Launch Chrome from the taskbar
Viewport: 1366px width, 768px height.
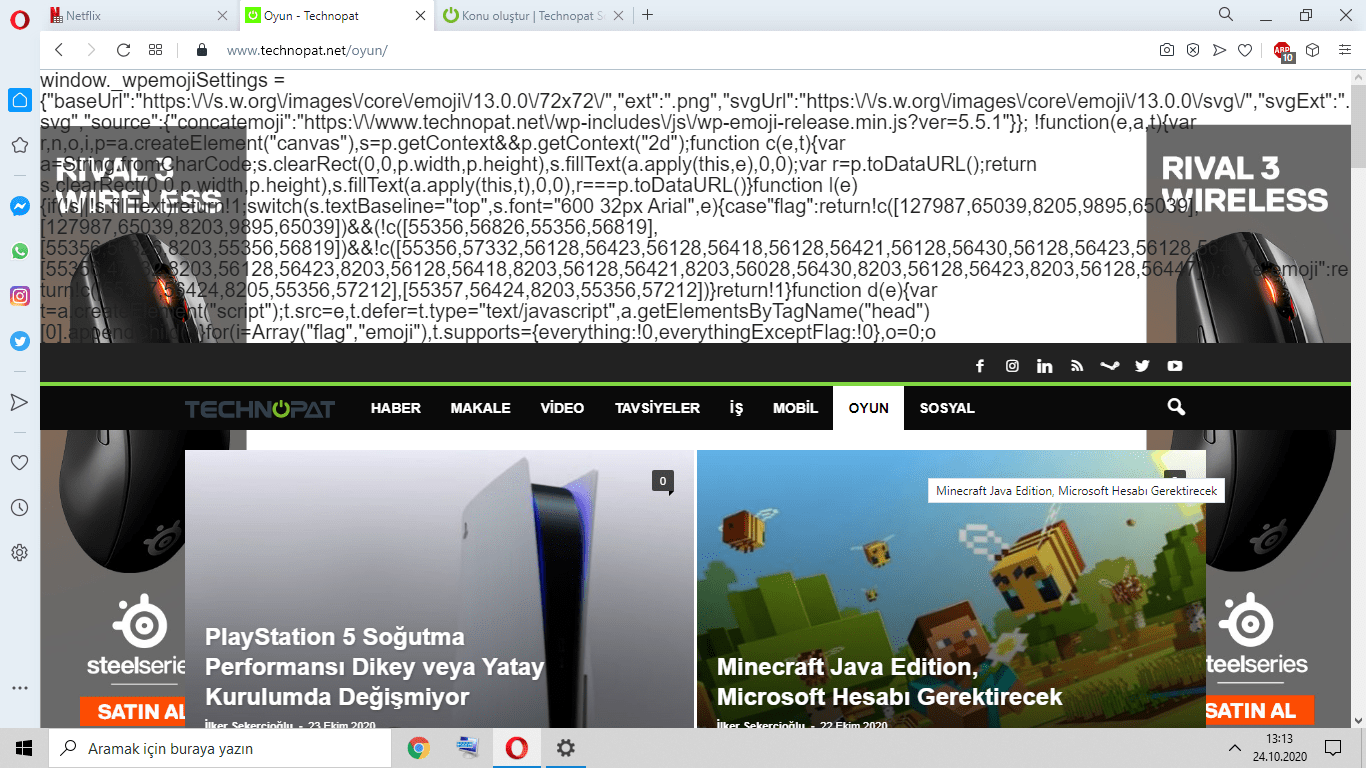tap(419, 748)
